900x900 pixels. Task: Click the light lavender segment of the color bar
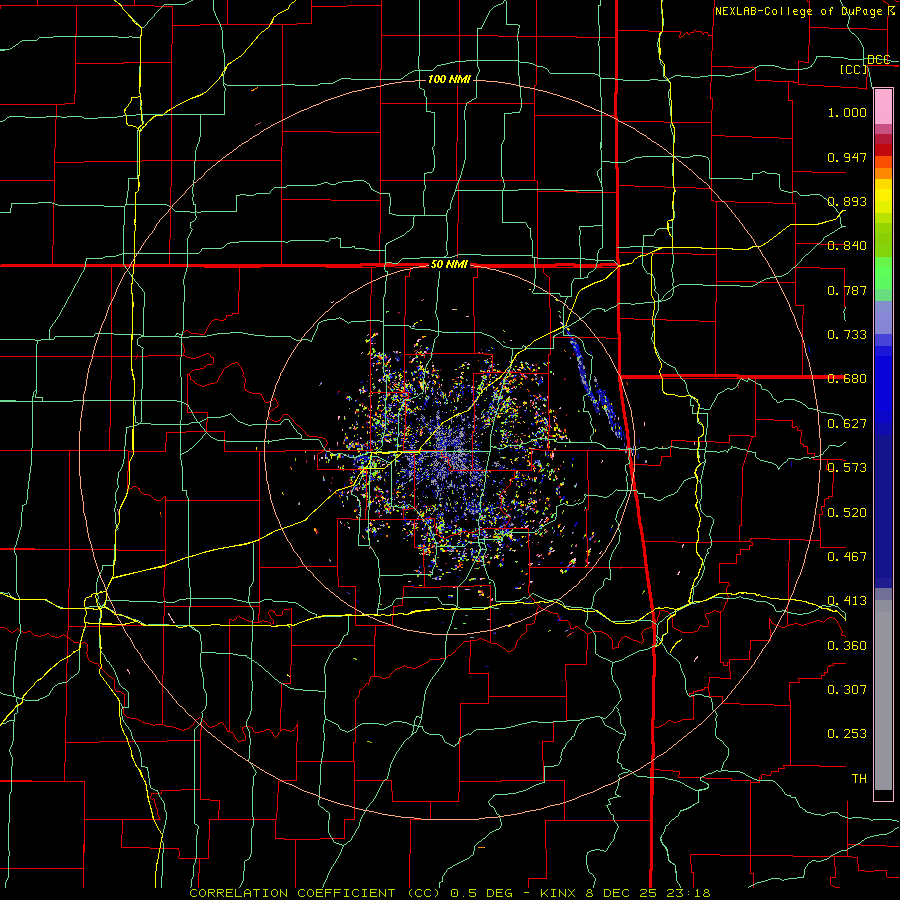(x=883, y=317)
